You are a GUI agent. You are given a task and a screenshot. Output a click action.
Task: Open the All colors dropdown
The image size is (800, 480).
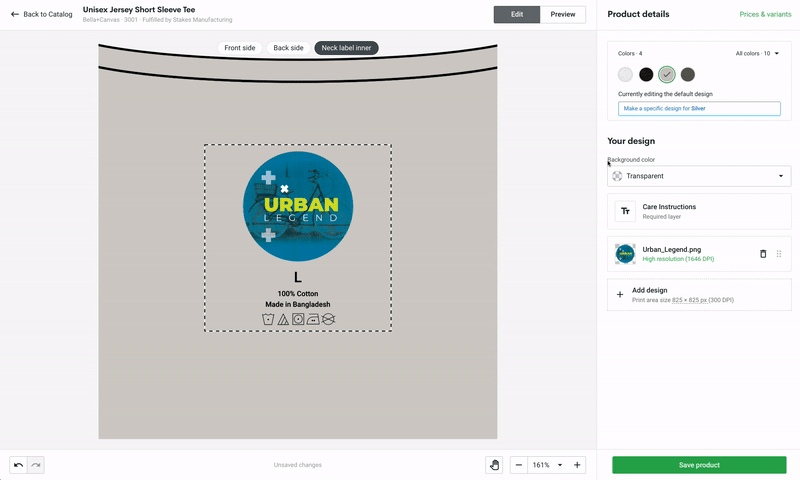point(757,53)
